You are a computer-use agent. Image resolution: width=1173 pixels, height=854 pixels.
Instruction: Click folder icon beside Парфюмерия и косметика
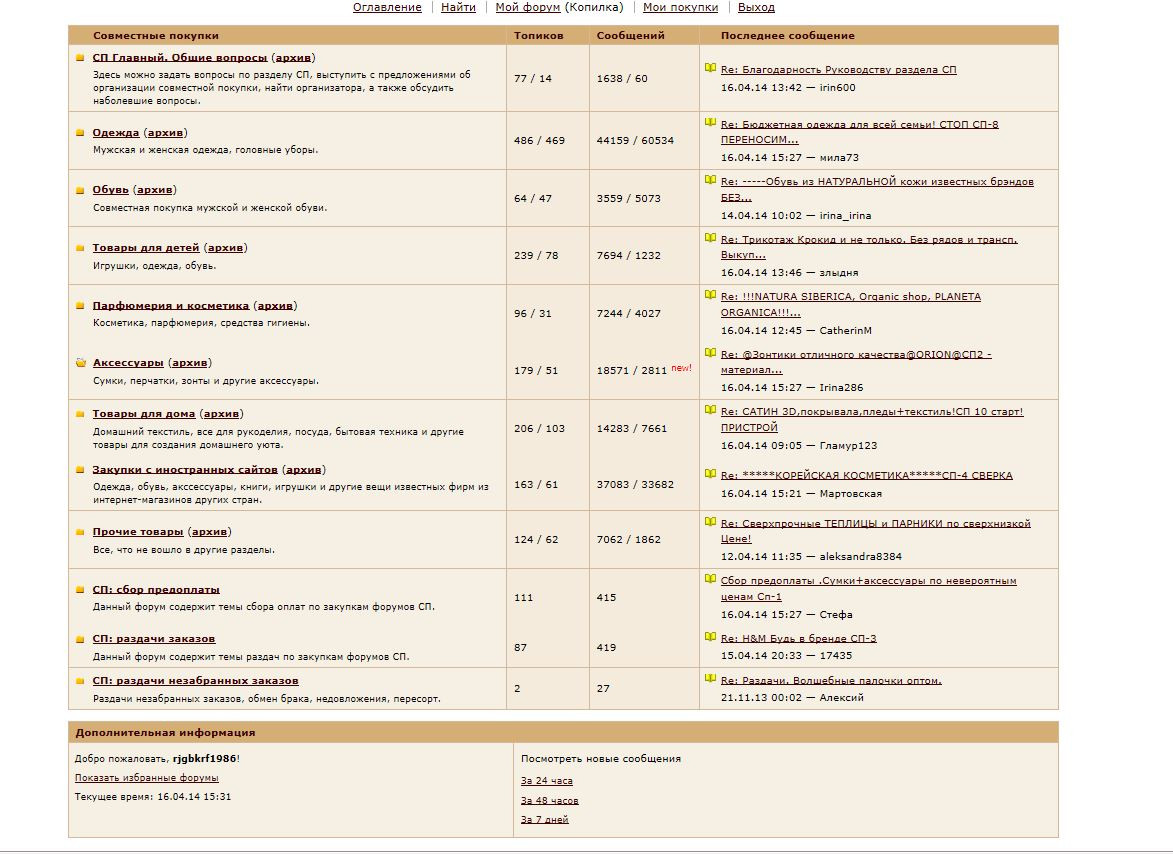coord(80,306)
